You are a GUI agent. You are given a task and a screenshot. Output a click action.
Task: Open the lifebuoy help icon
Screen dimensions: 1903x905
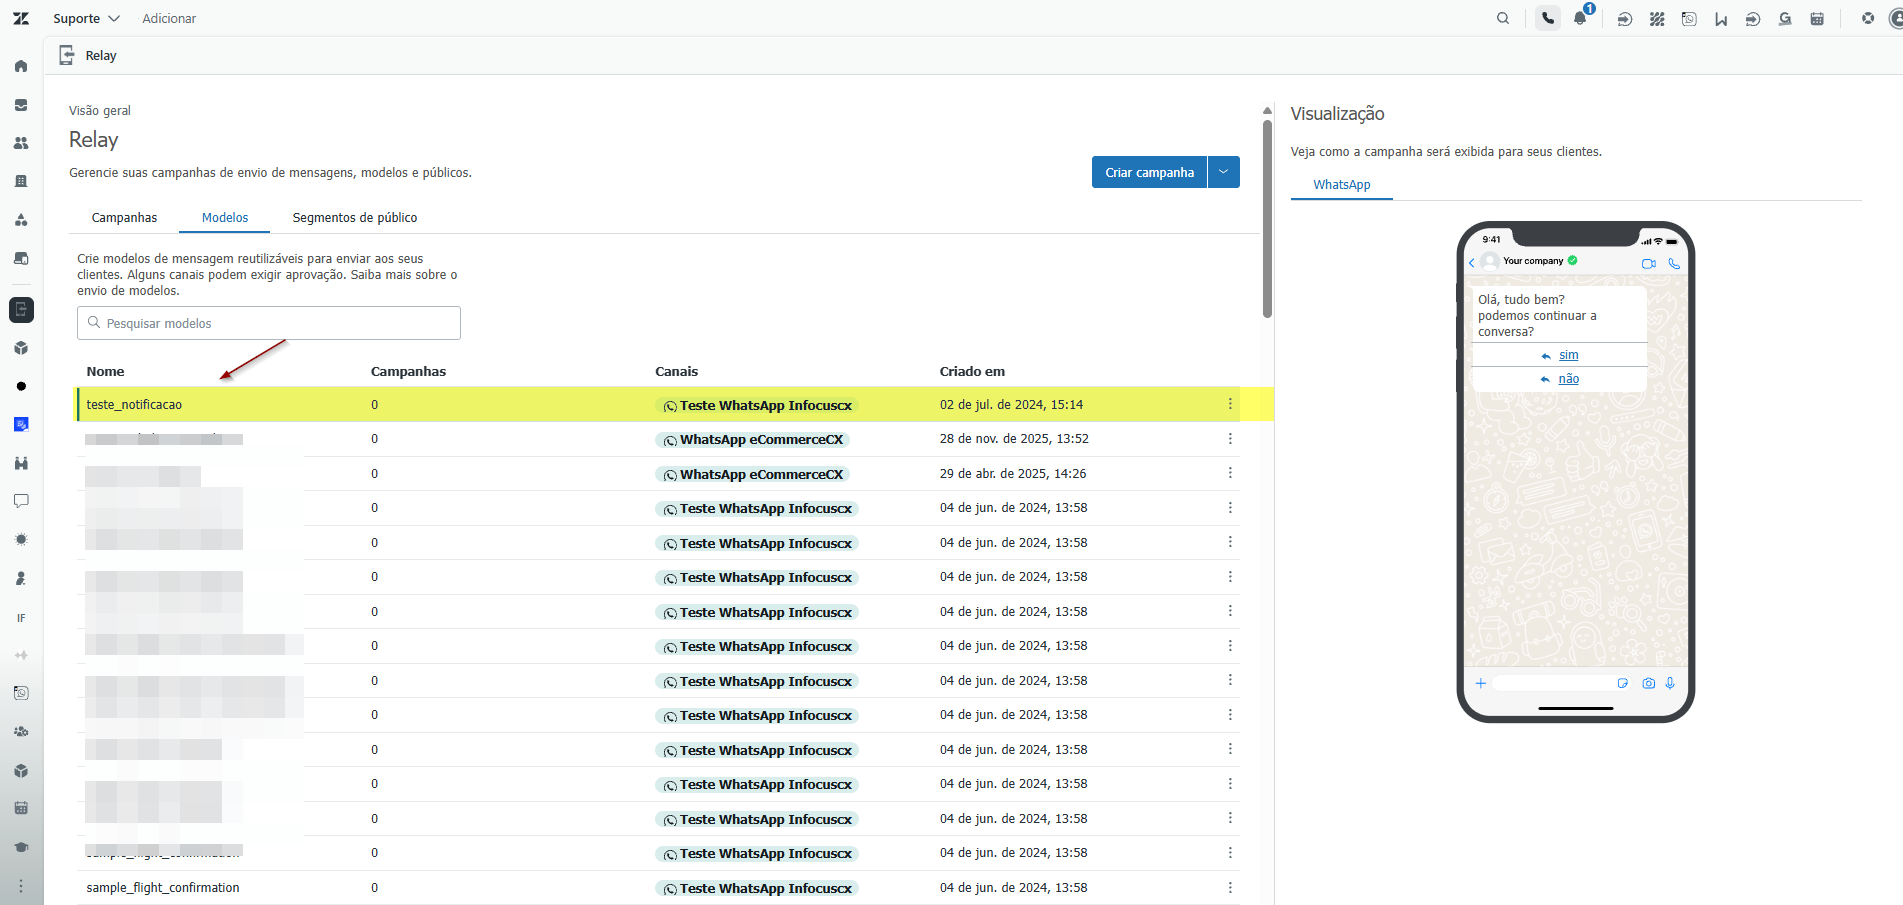[1868, 18]
